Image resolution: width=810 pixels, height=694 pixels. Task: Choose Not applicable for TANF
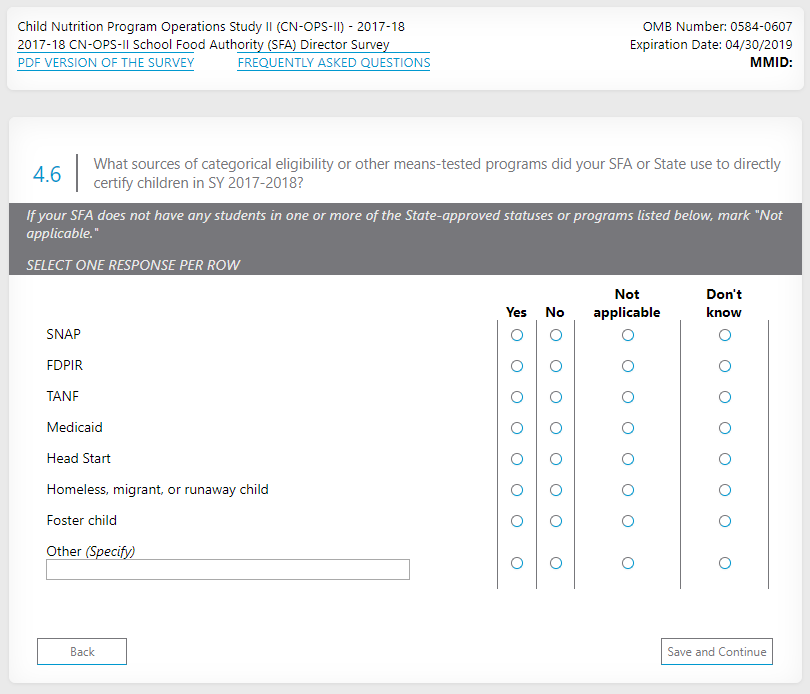click(x=628, y=397)
